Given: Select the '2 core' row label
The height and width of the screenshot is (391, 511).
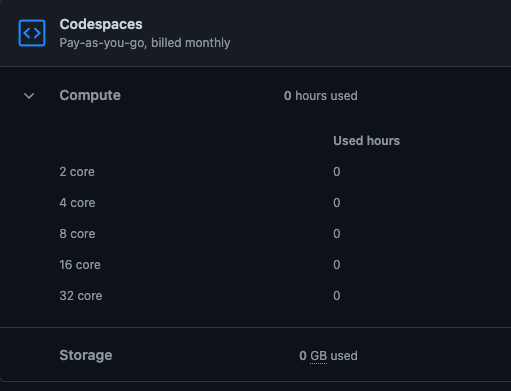Looking at the screenshot, I should (77, 172).
